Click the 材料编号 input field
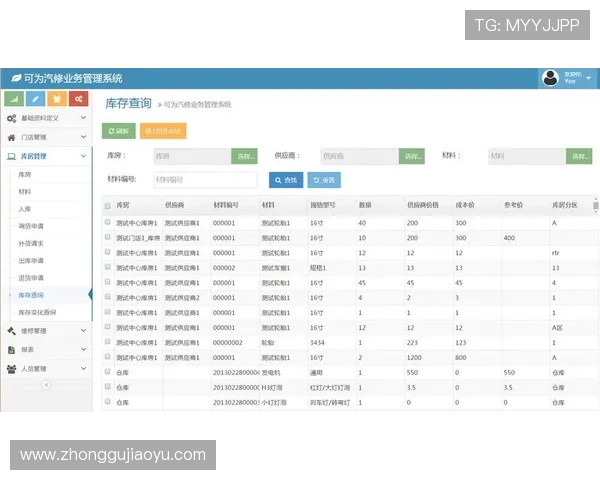The width and height of the screenshot is (600, 480). click(205, 180)
